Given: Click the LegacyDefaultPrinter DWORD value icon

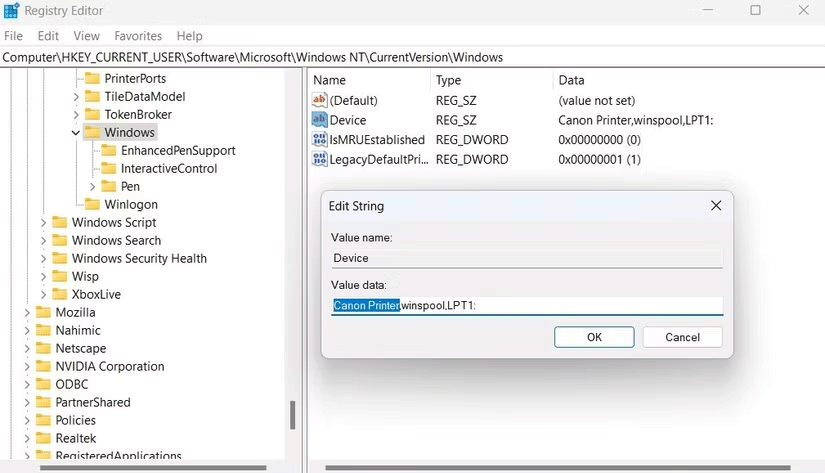Looking at the screenshot, I should 320,160.
